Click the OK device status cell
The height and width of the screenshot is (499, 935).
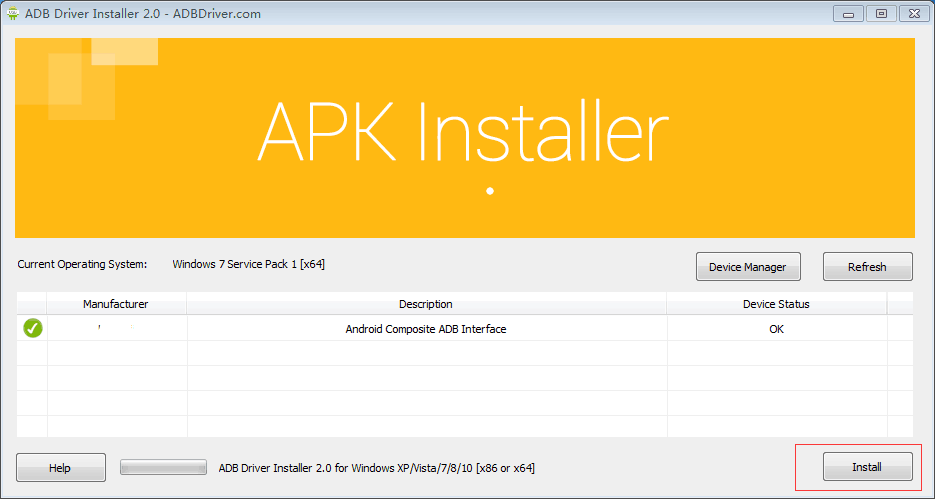[776, 328]
